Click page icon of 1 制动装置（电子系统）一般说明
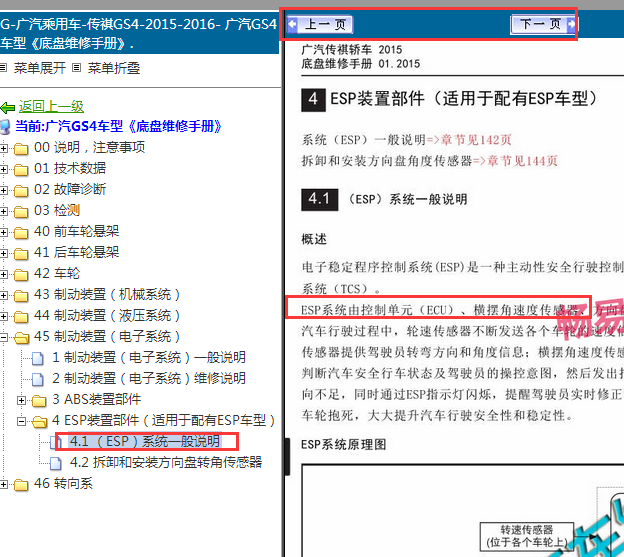Viewport: 624px width, 557px height. tap(38, 358)
